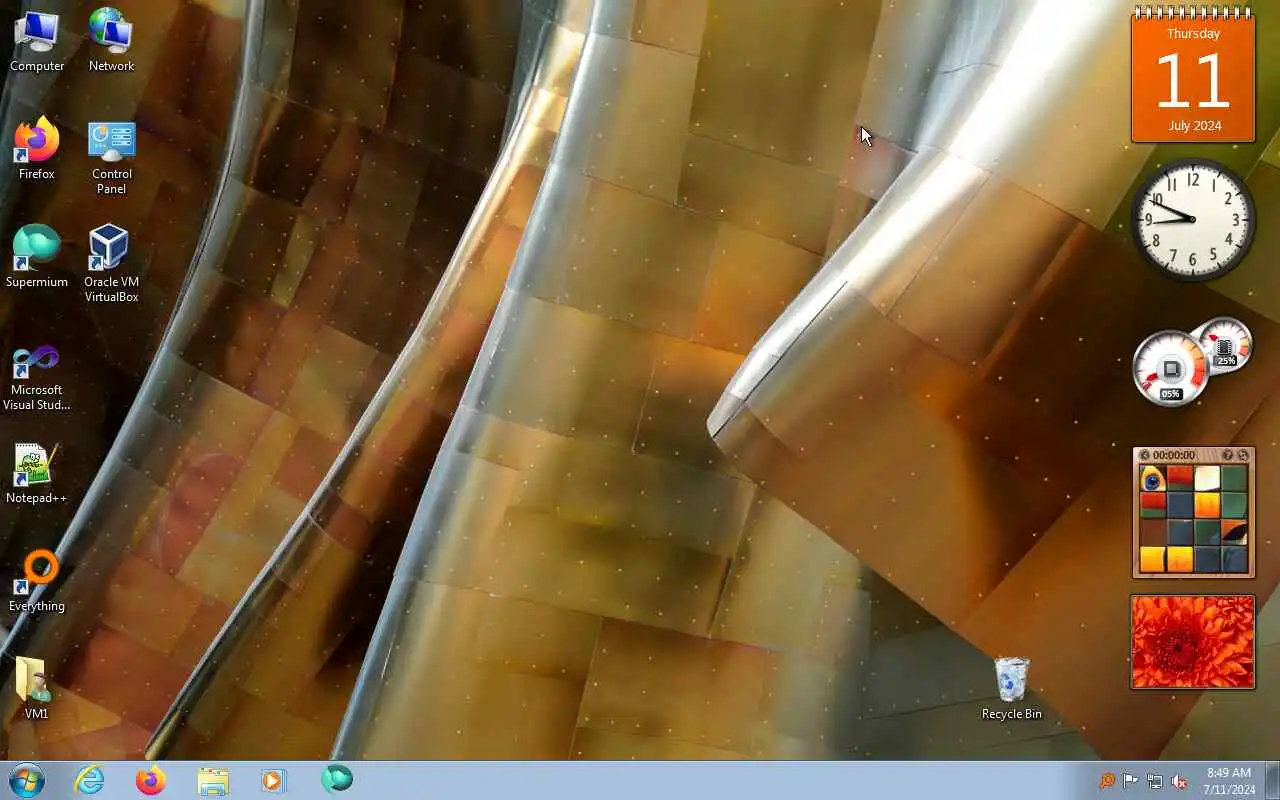Image resolution: width=1280 pixels, height=800 pixels.
Task: Open the Action Center flag icon
Action: [x=1131, y=781]
